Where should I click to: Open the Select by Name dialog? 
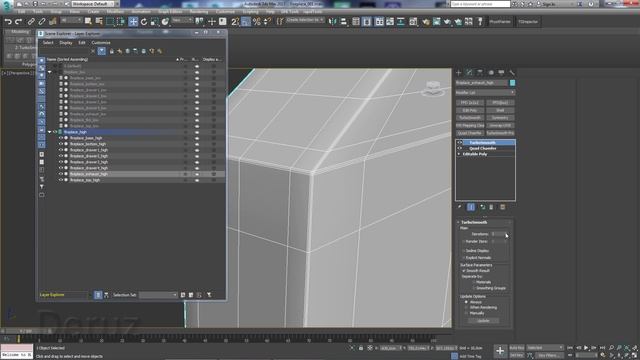click(x=99, y=22)
